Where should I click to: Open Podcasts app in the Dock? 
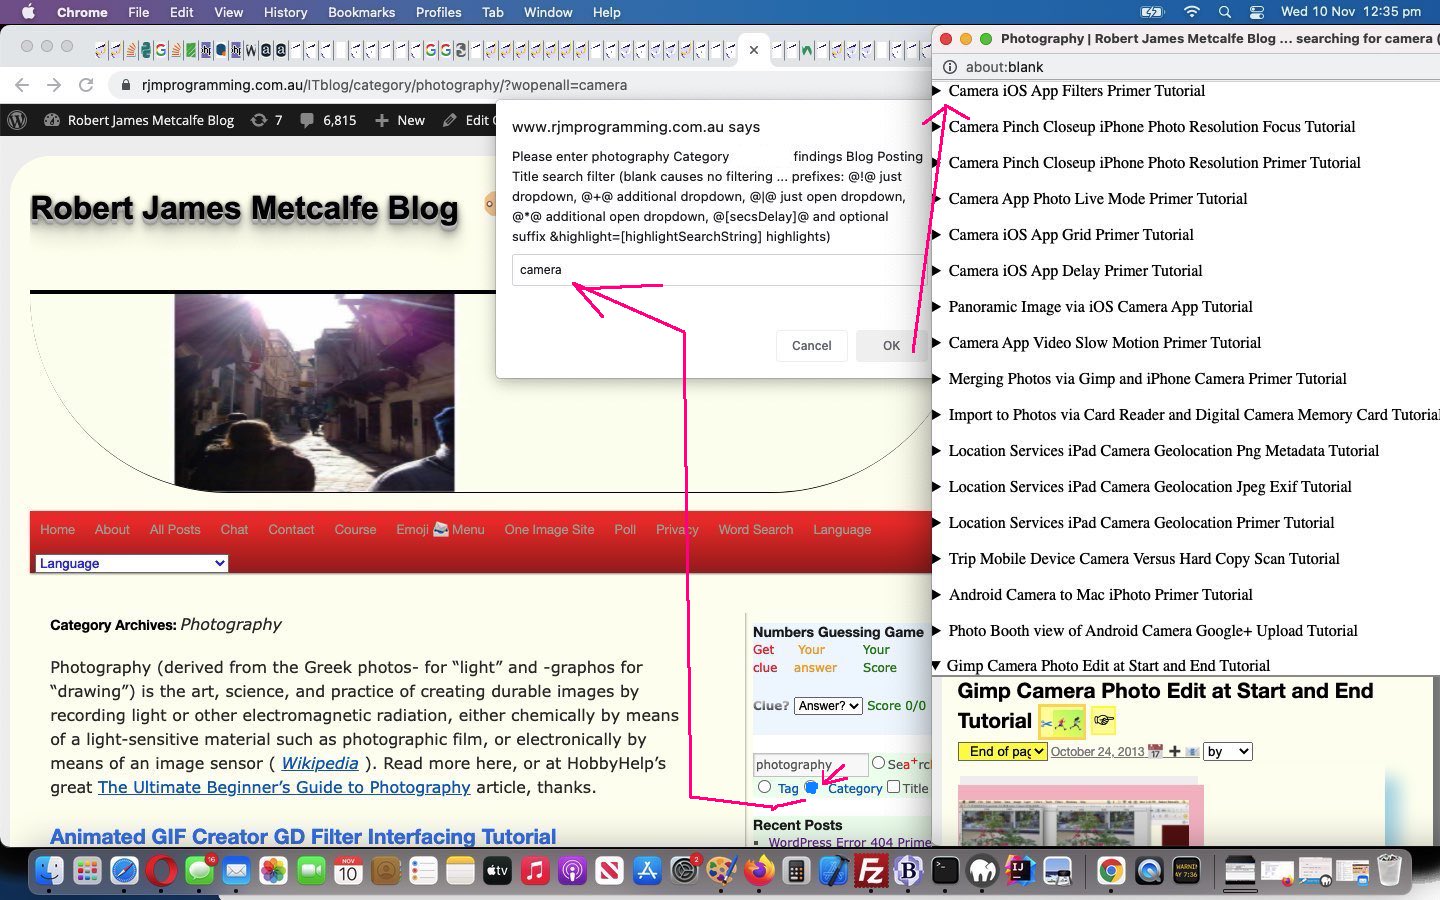572,872
